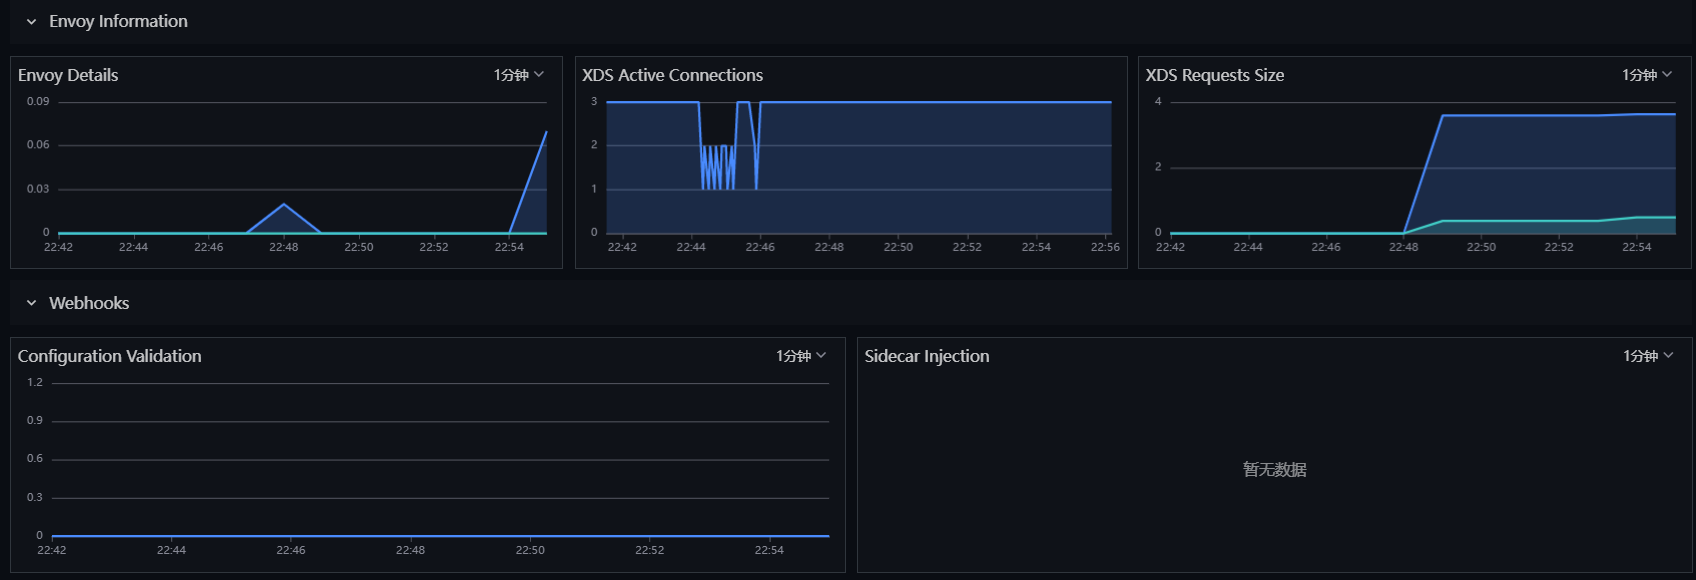The width and height of the screenshot is (1696, 580).
Task: Click the teal line in XDS Requests Size chart
Action: [1540, 221]
